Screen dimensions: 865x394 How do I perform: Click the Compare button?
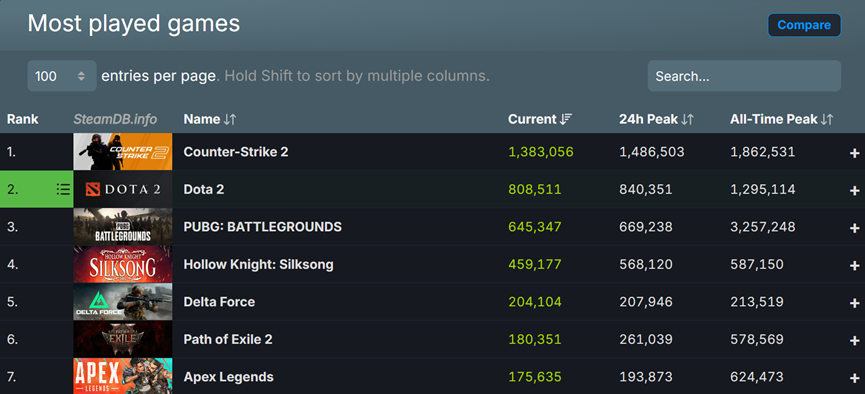point(804,25)
